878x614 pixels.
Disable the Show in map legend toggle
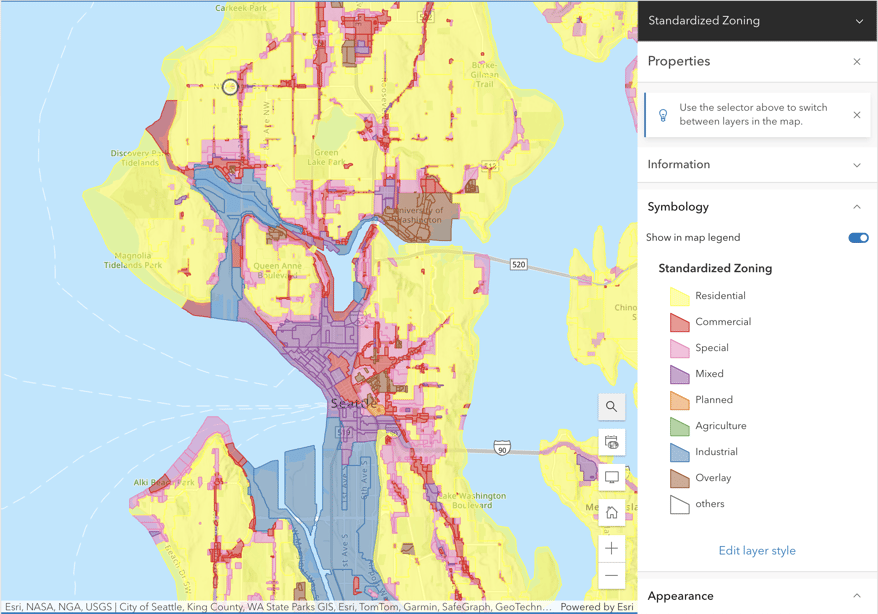click(857, 237)
